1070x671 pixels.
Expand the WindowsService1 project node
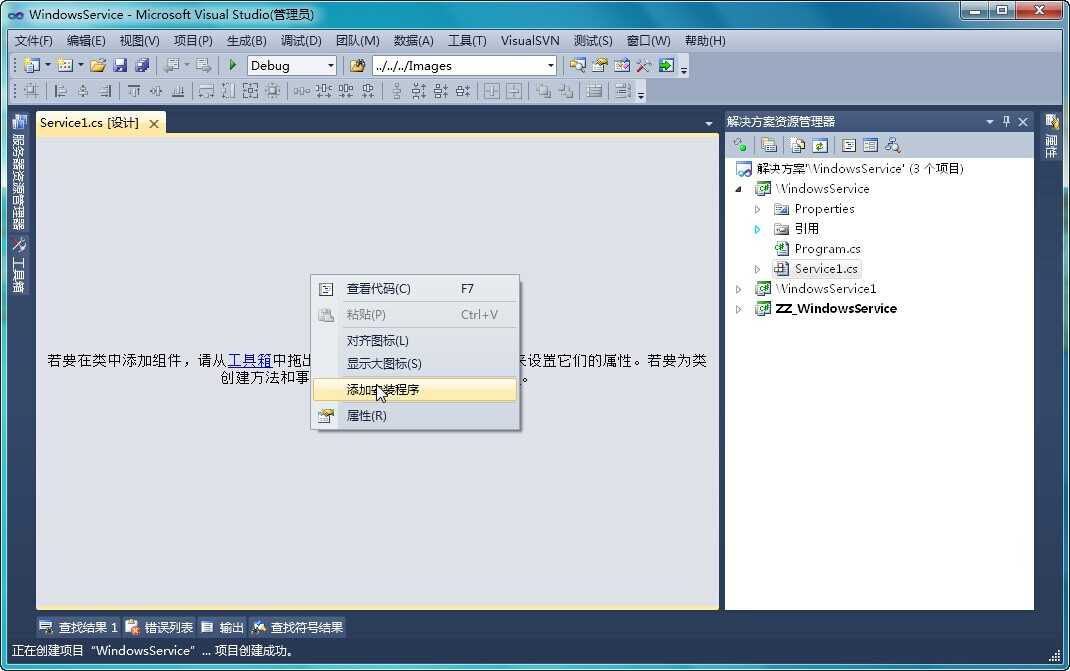pos(738,289)
